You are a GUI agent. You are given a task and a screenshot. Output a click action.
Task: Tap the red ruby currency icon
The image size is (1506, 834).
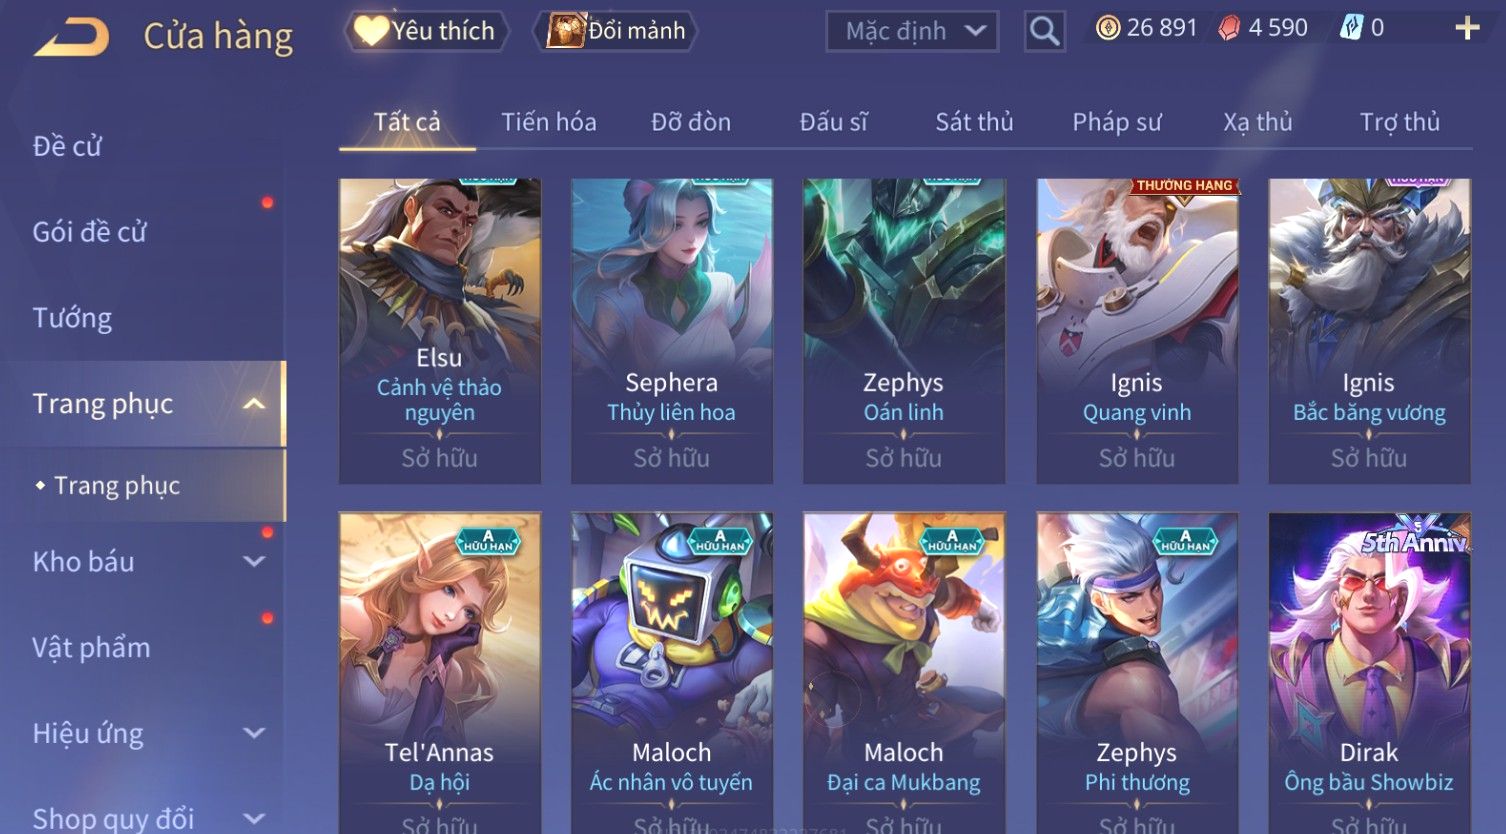1229,28
